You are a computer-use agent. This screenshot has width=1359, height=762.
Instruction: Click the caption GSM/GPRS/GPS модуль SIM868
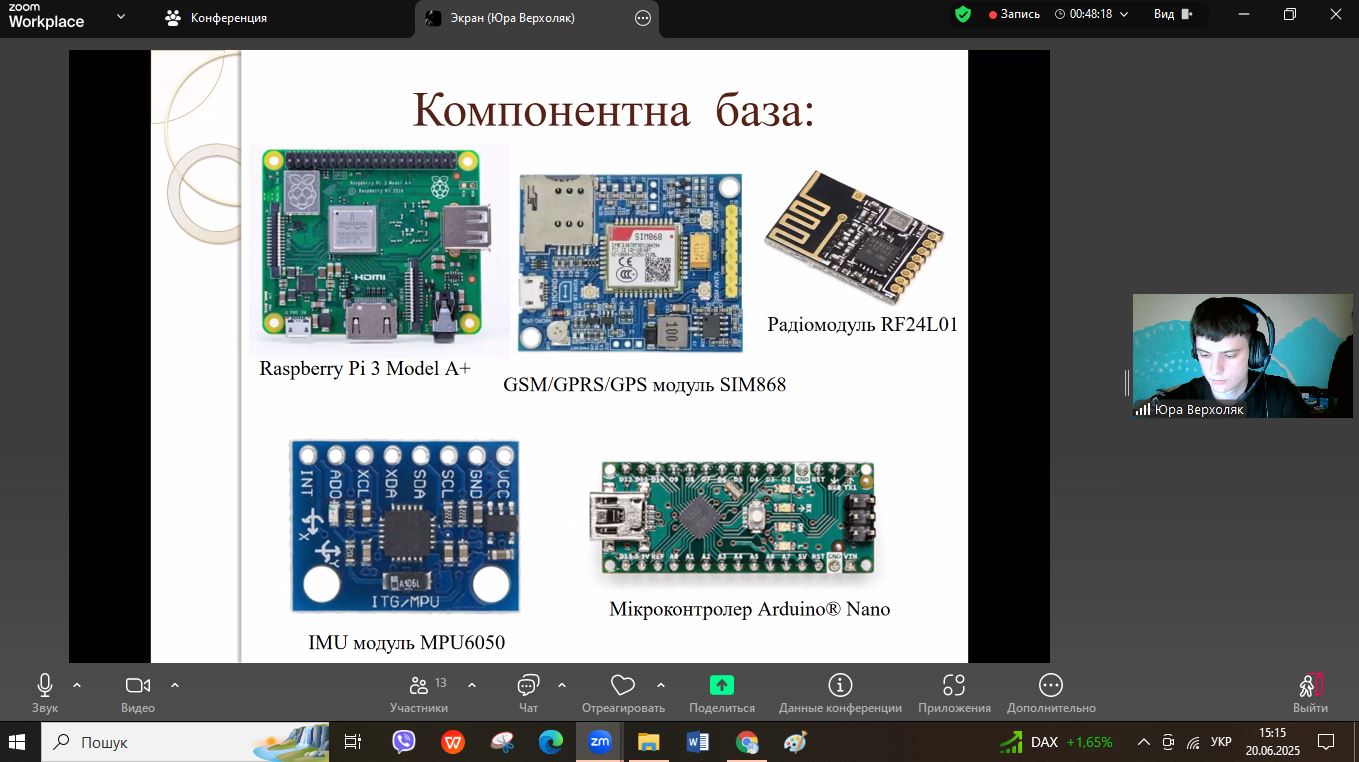[645, 384]
